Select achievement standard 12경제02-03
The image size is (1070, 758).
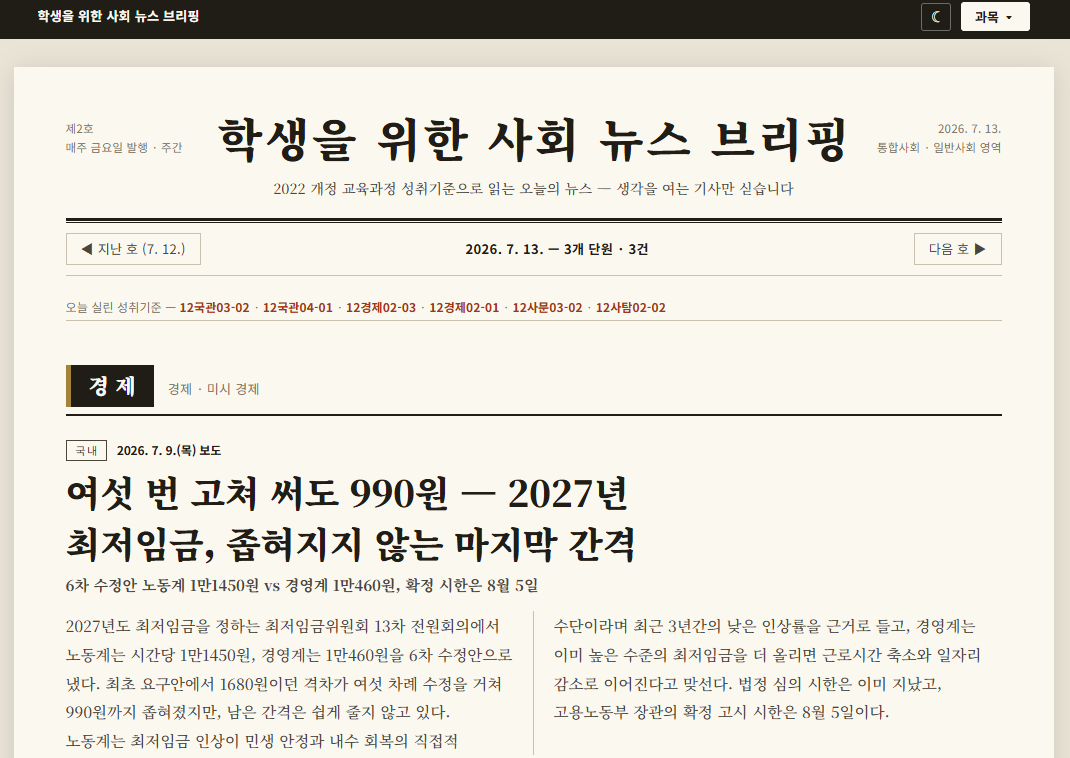(x=381, y=308)
